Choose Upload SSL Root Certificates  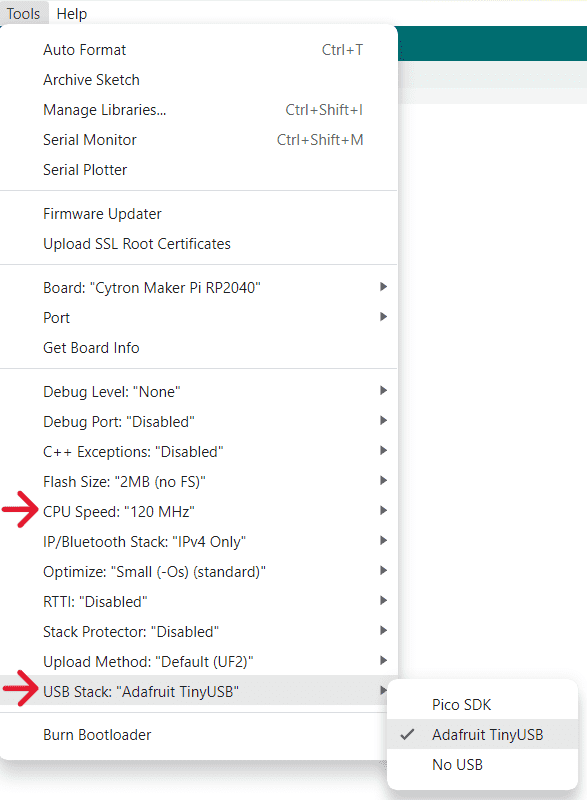(x=198, y=244)
